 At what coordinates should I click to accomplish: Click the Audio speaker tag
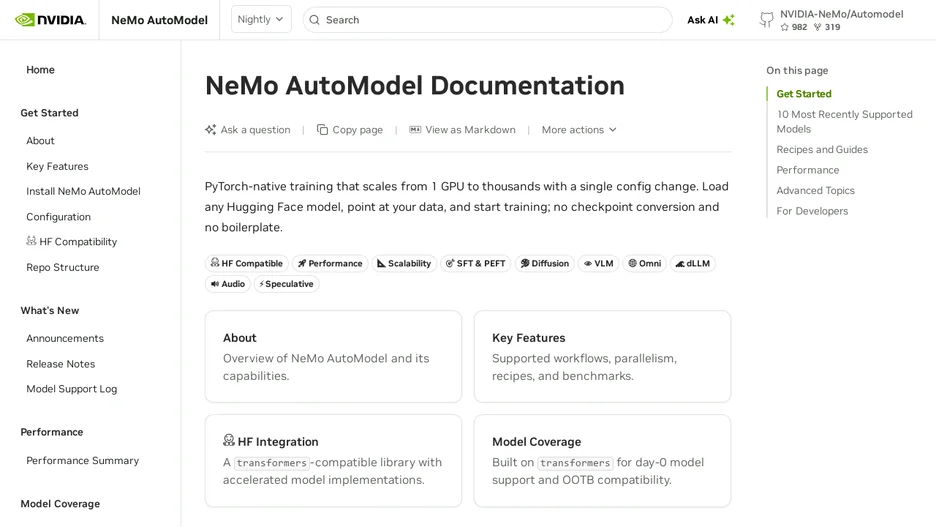228,283
